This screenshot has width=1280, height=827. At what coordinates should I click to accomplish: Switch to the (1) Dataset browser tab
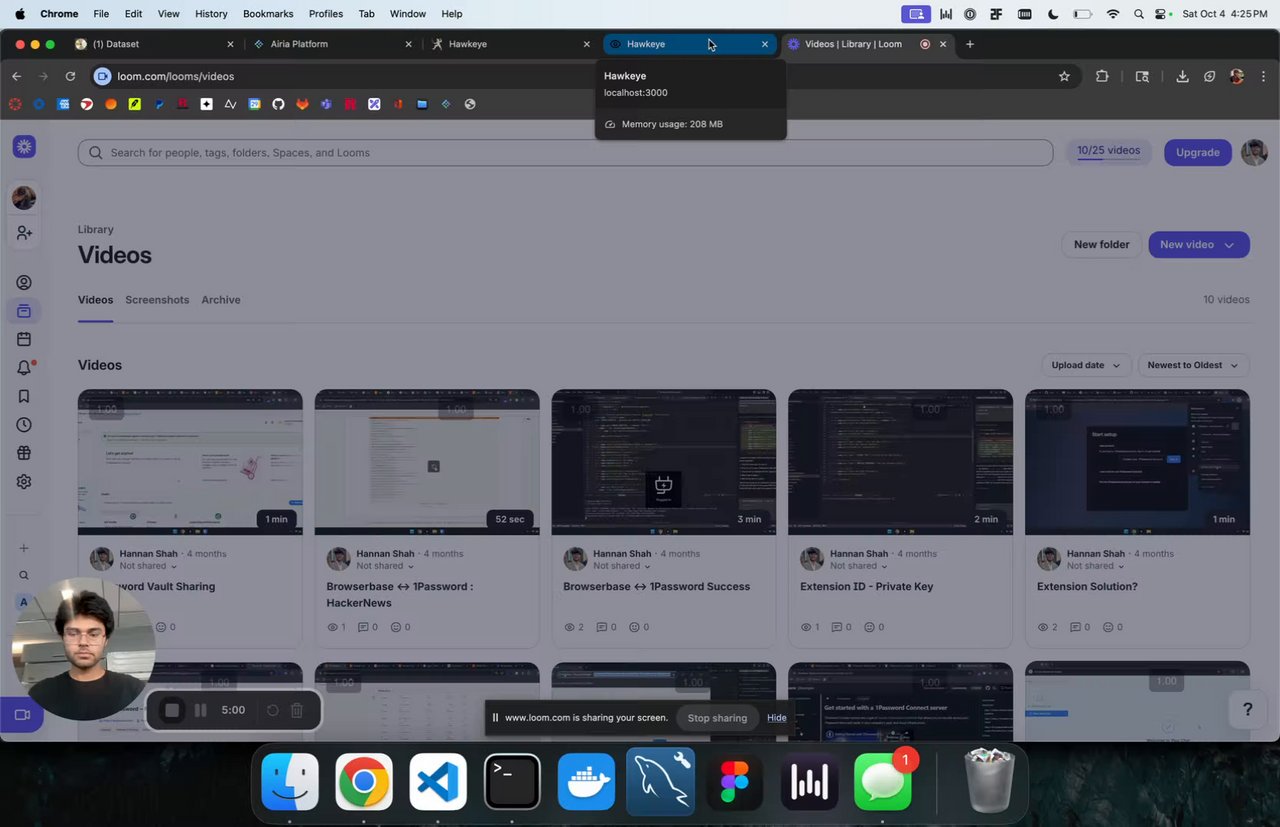[x=155, y=44]
